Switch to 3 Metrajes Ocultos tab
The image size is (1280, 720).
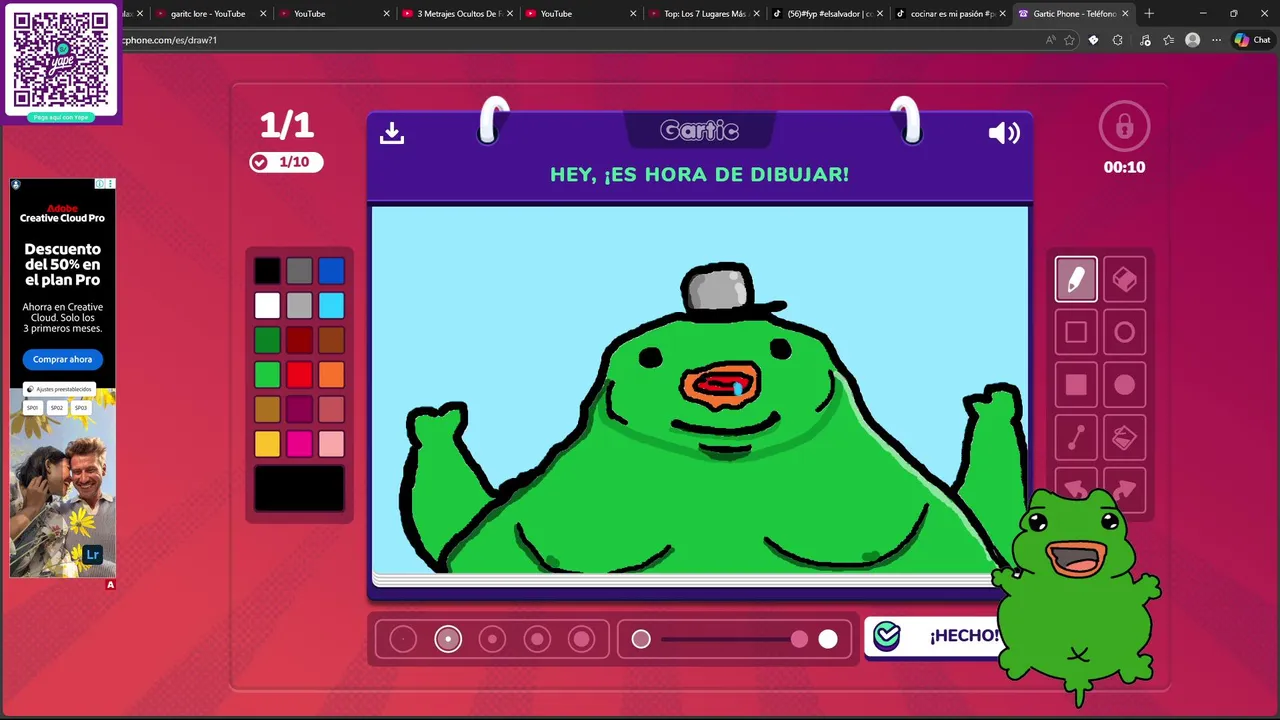coord(459,14)
